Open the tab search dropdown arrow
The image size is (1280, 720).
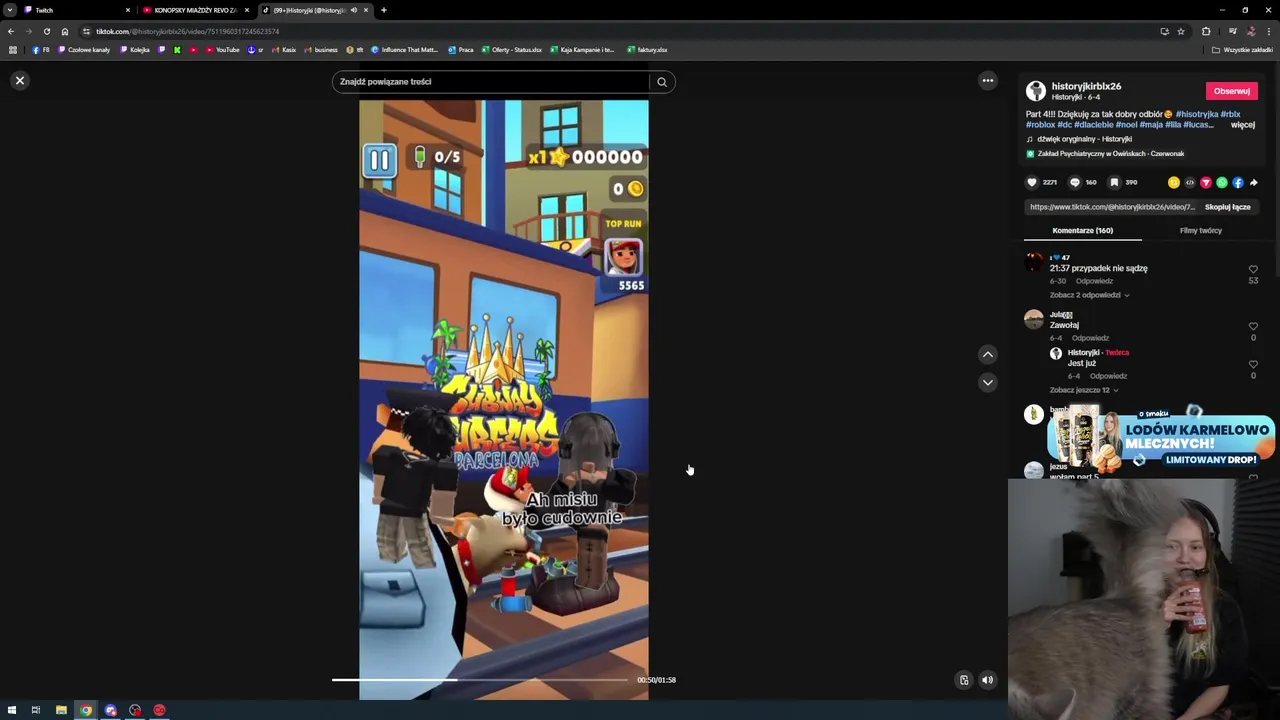(9, 10)
